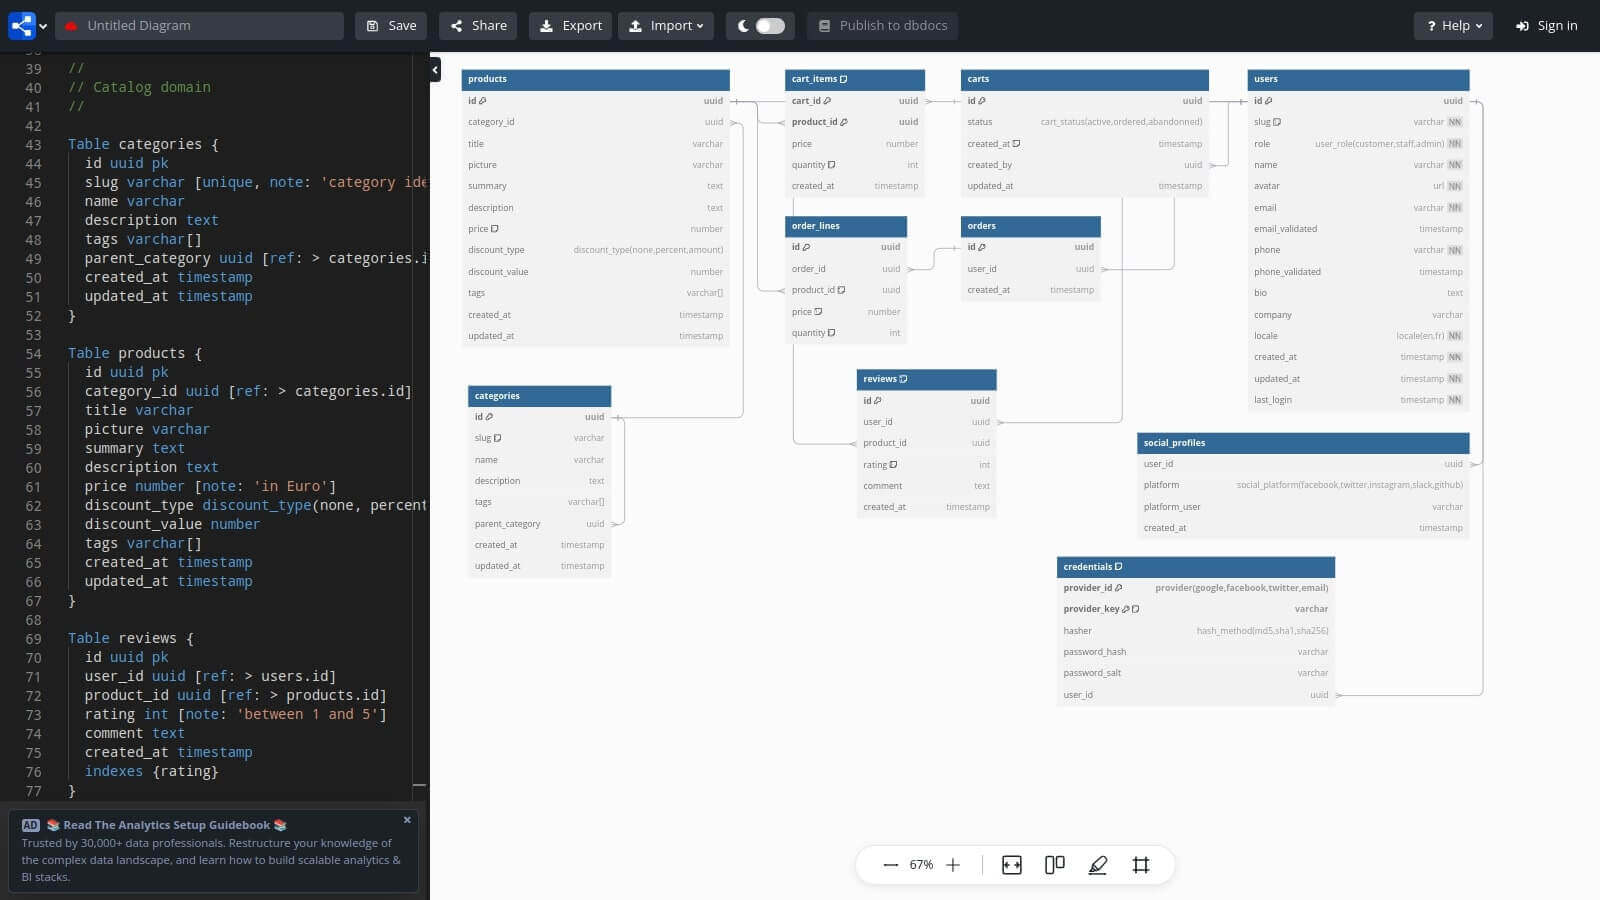The image size is (1600, 900).
Task: Expand the Help menu
Action: click(1453, 25)
